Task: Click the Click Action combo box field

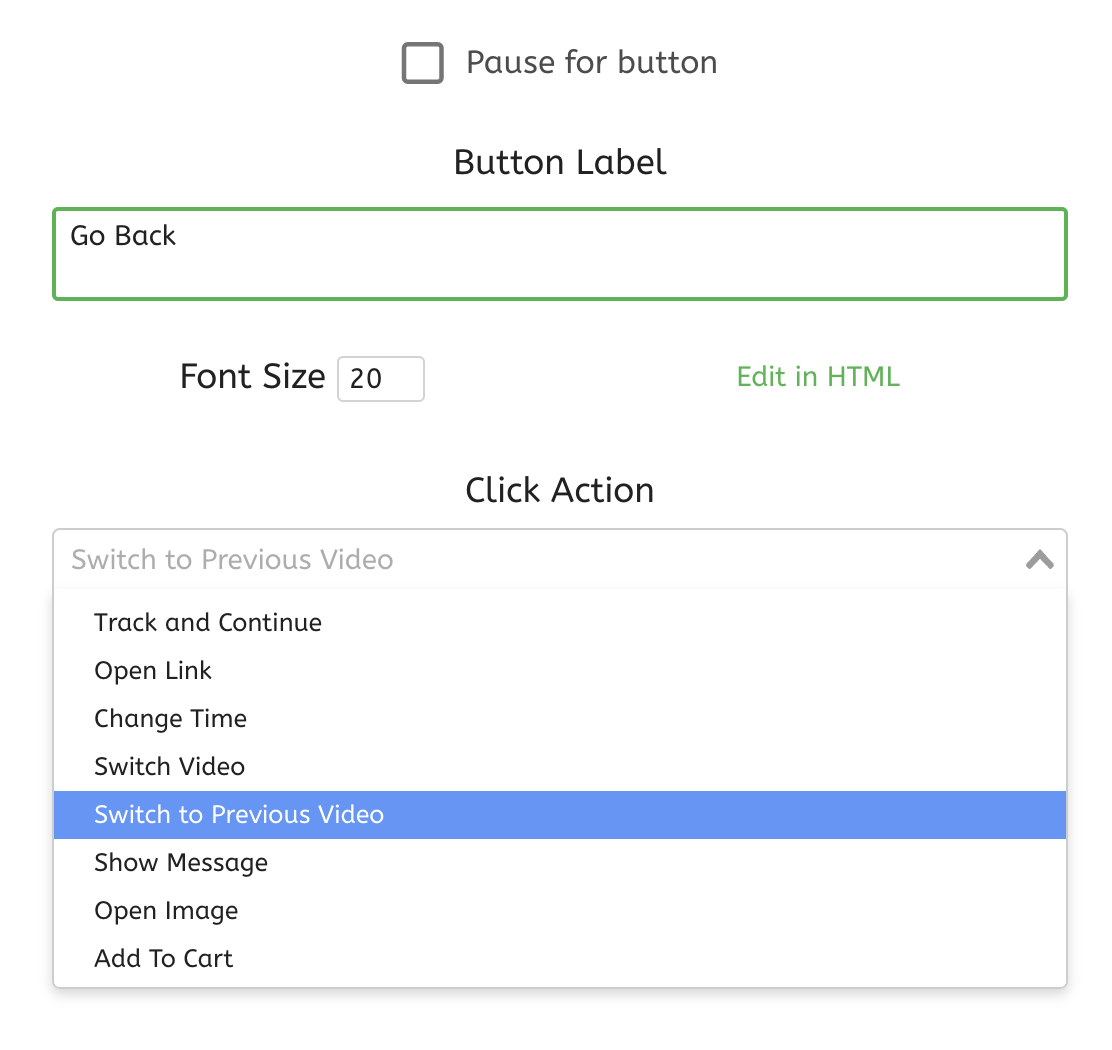Action: point(540,559)
